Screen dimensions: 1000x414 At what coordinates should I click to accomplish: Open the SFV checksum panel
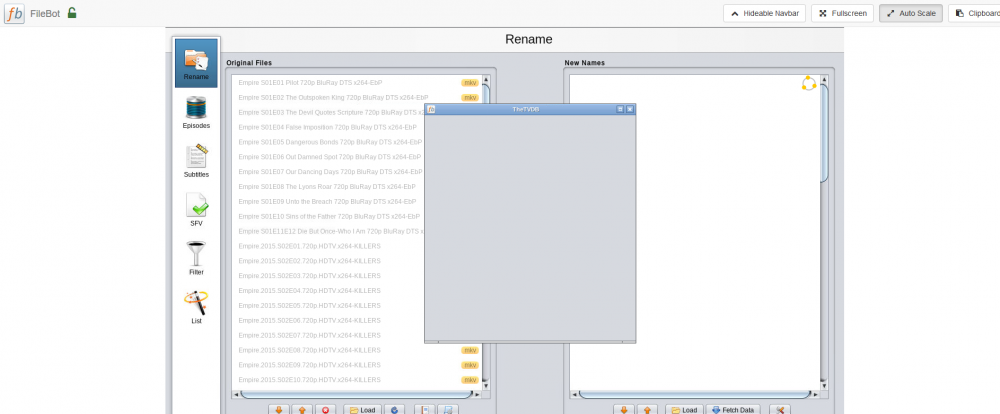(196, 210)
